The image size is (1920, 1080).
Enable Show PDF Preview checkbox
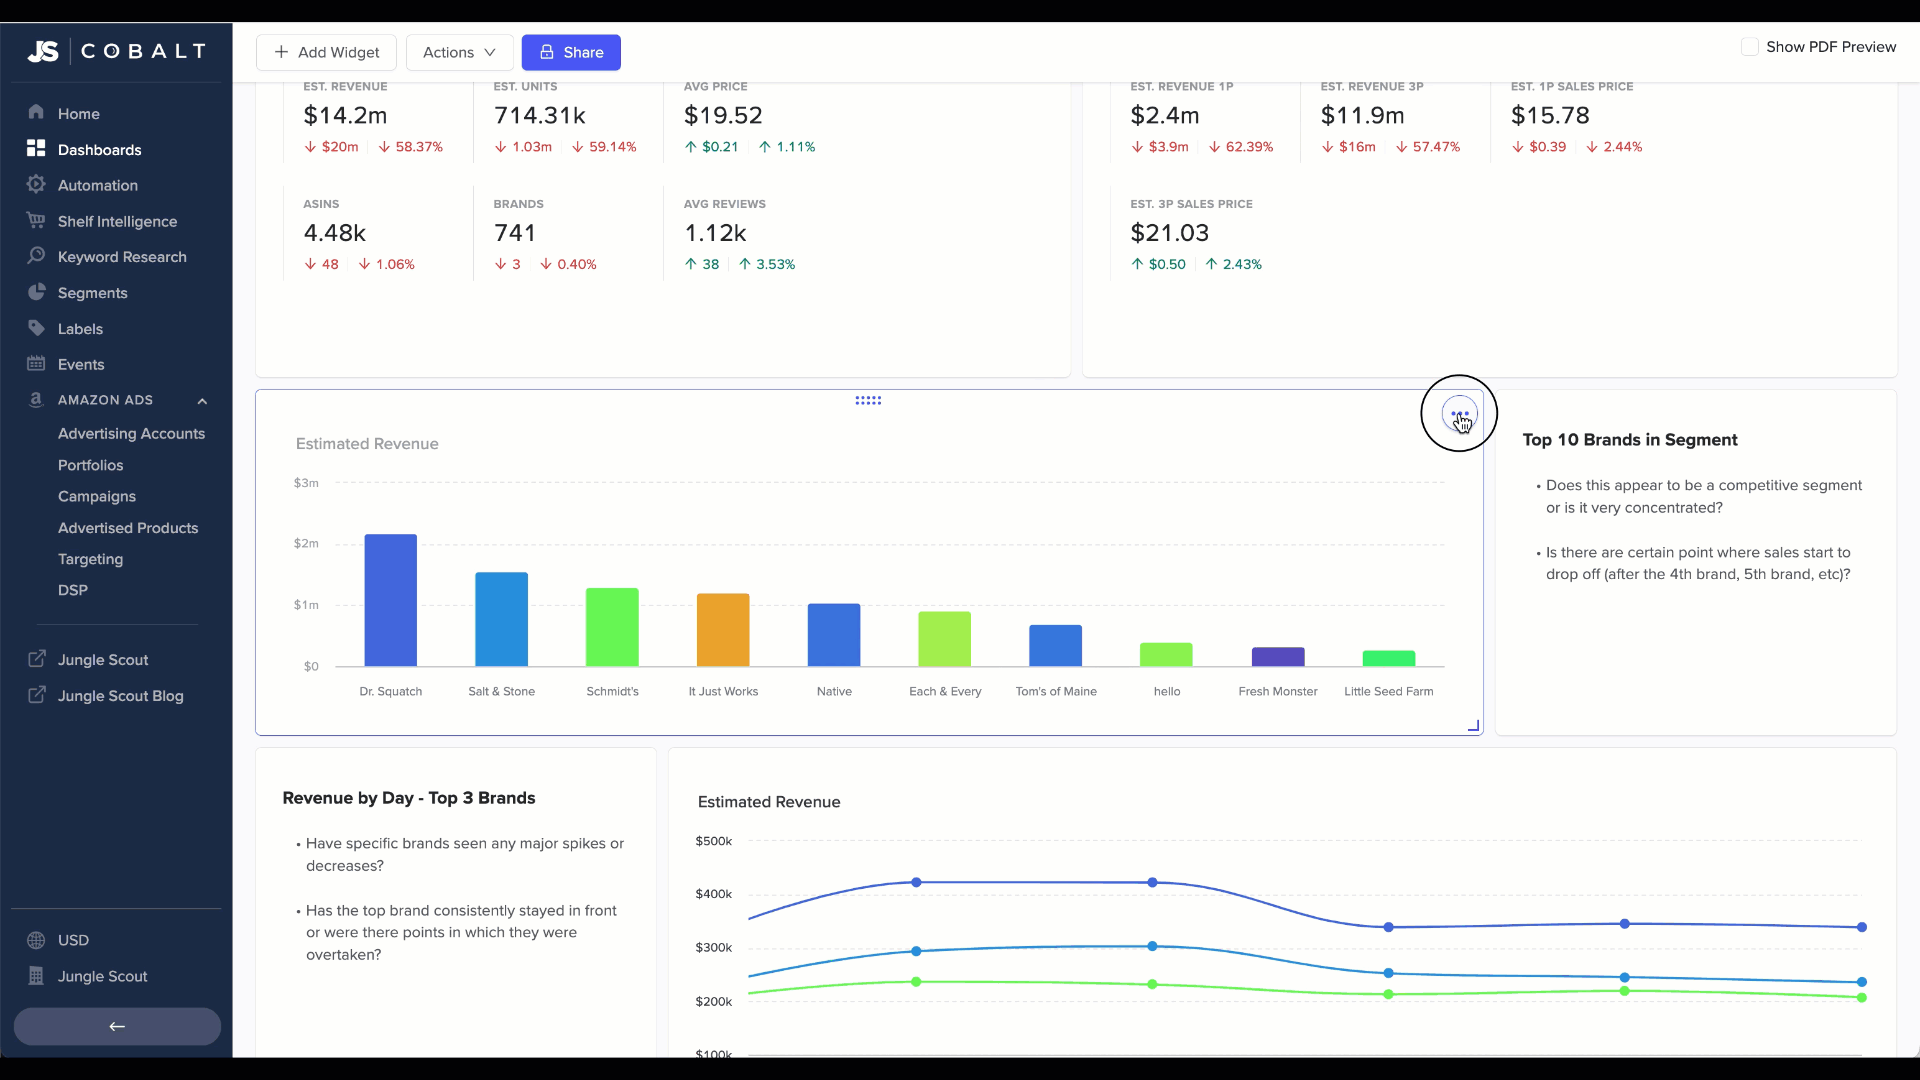(x=1750, y=47)
